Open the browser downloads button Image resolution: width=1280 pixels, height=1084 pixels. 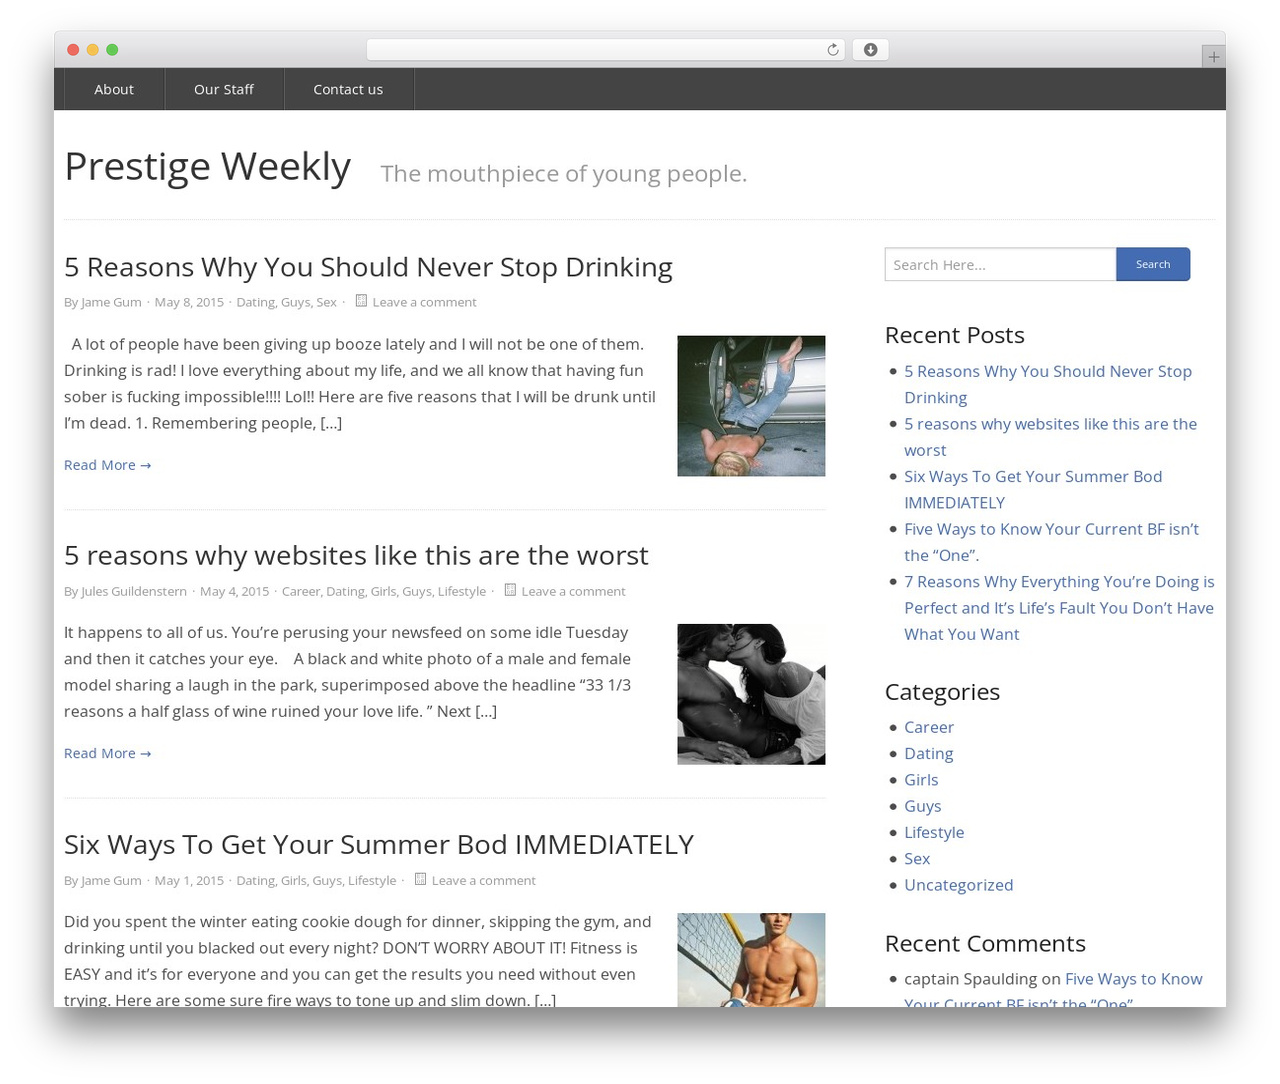(x=870, y=50)
